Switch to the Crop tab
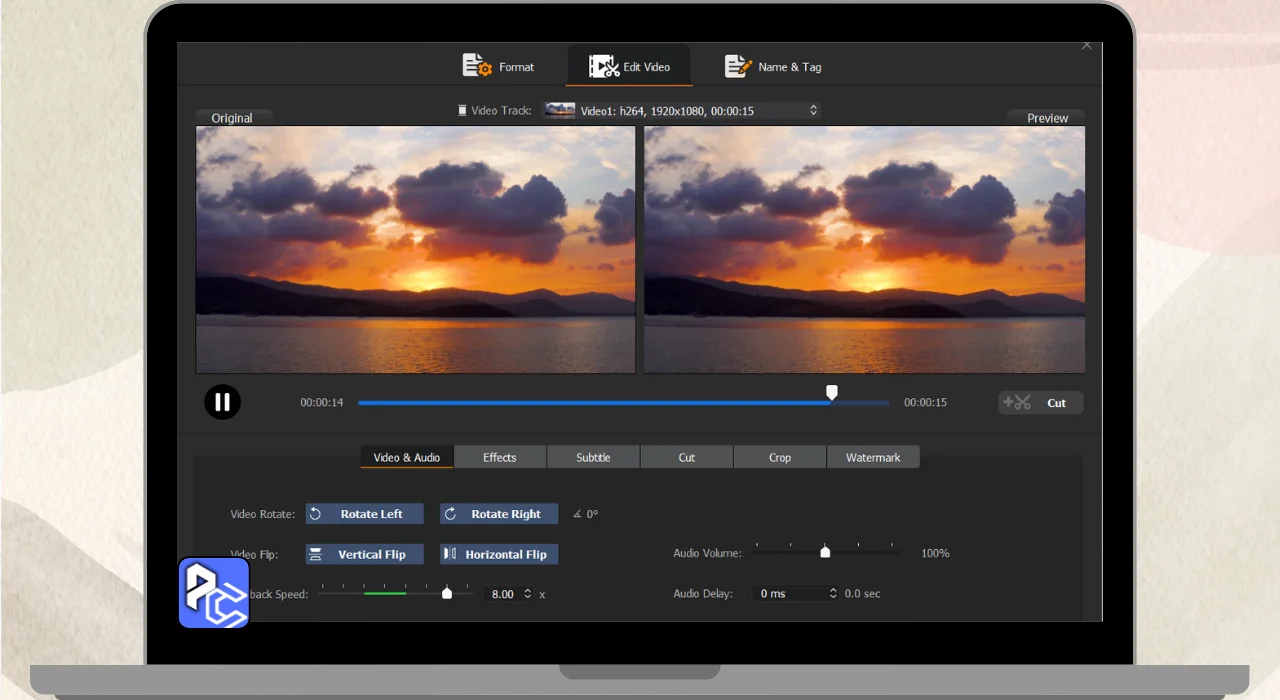The height and width of the screenshot is (700, 1280). click(780, 457)
